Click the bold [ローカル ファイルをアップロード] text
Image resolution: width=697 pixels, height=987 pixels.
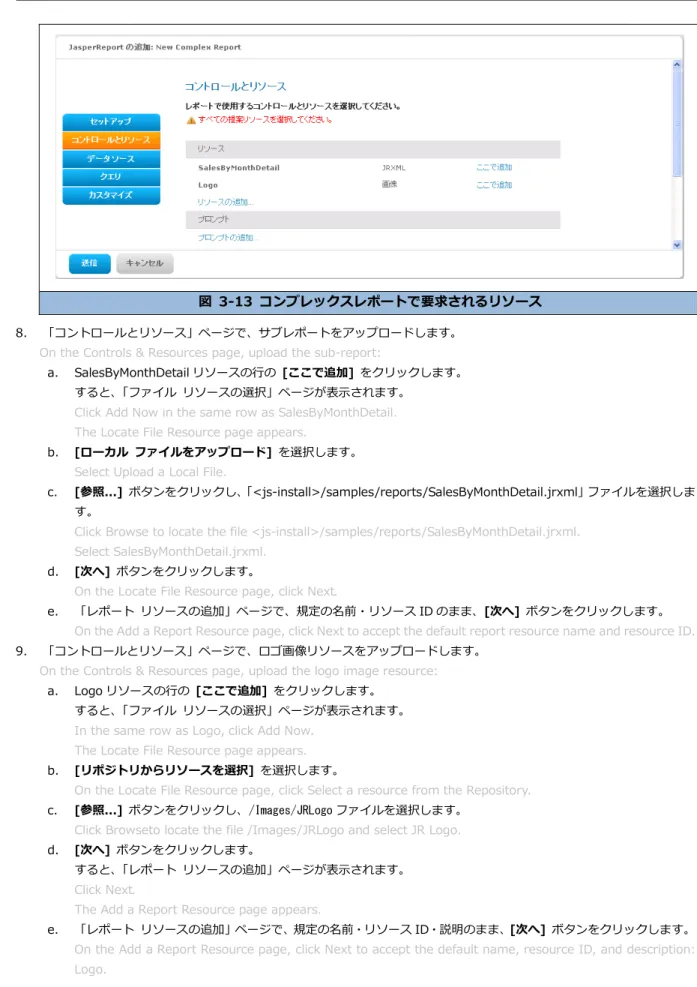click(x=173, y=452)
